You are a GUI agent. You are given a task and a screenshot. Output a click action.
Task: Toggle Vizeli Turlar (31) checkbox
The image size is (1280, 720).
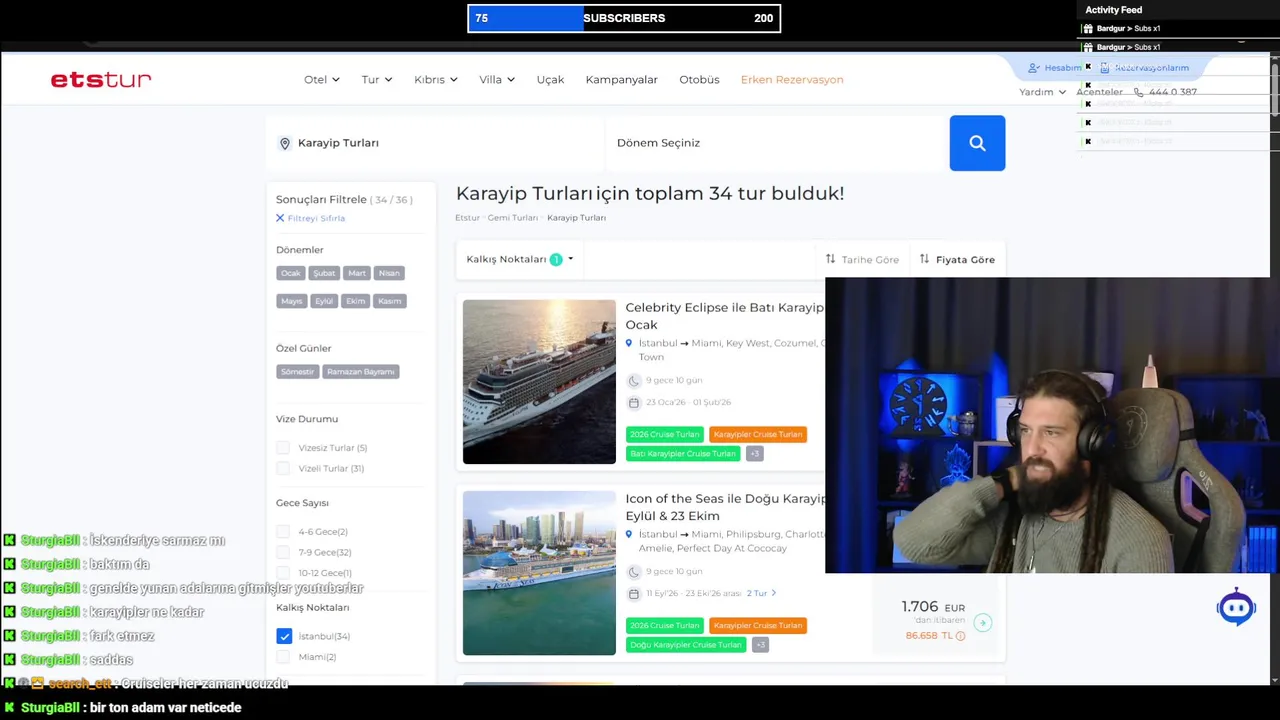[x=283, y=469]
